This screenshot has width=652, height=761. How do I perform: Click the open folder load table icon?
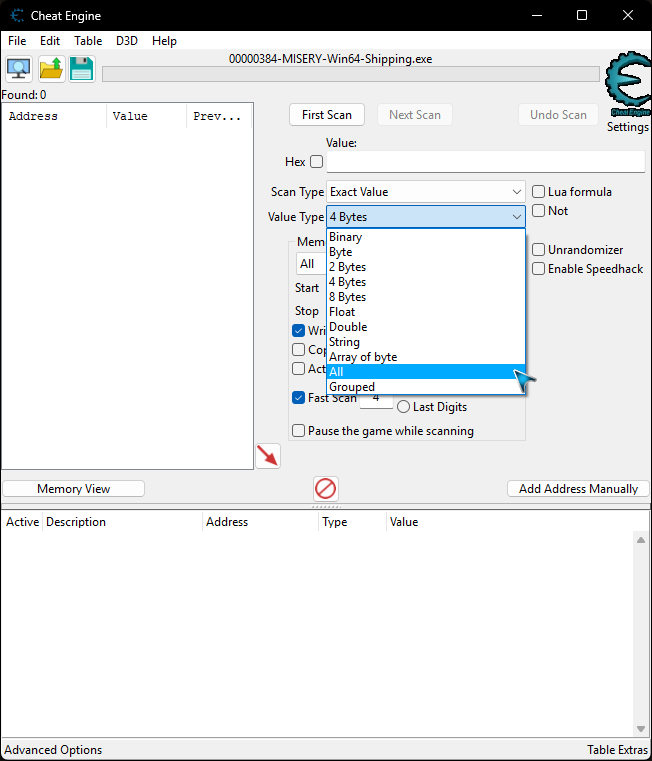[x=51, y=69]
